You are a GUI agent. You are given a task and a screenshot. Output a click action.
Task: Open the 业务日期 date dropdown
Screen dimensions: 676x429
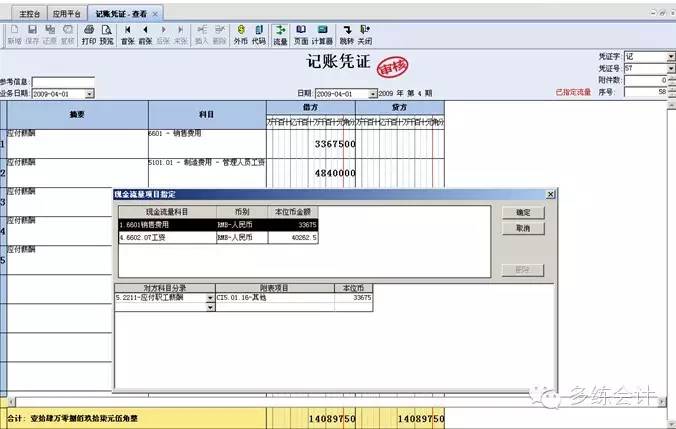(x=89, y=94)
